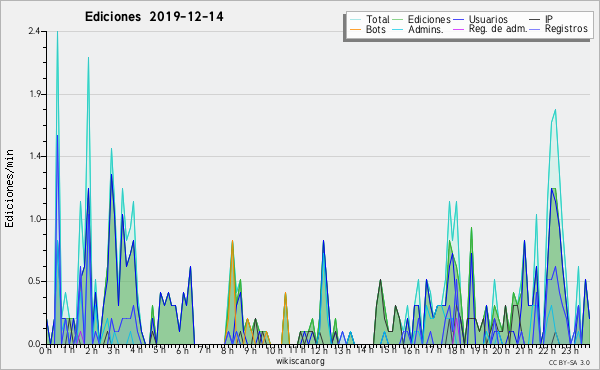
Task: Click the "15 h" x-axis label
Action: coord(388,350)
